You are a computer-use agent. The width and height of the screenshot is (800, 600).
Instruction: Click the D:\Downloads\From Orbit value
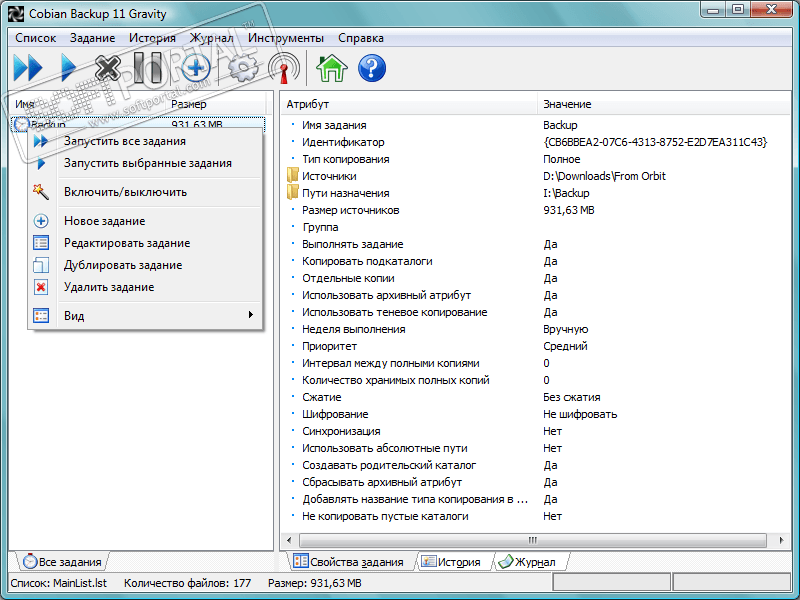604,176
